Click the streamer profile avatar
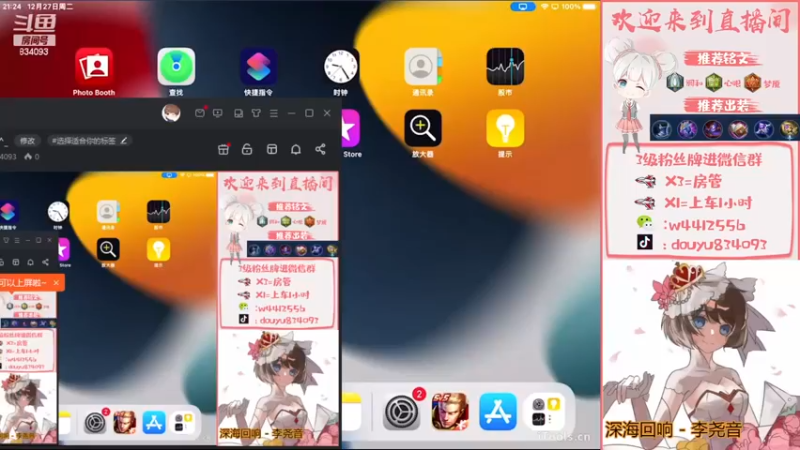Viewport: 800px width, 450px height. [x=171, y=113]
